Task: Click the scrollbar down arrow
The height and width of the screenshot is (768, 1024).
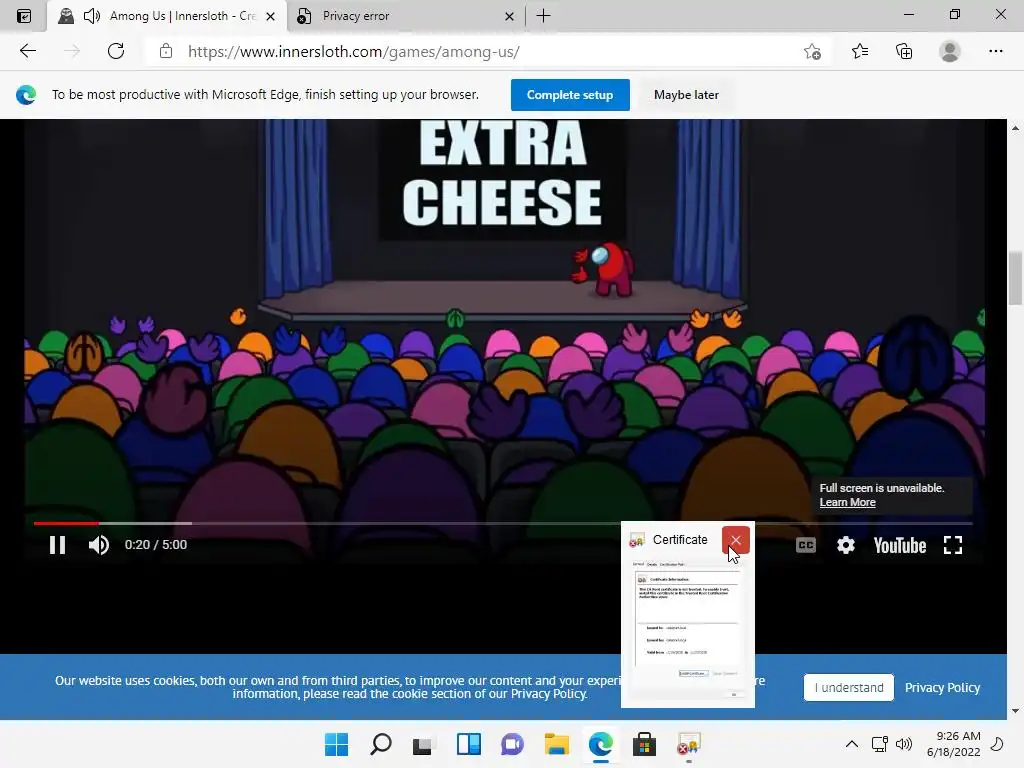Action: coord(1015,711)
